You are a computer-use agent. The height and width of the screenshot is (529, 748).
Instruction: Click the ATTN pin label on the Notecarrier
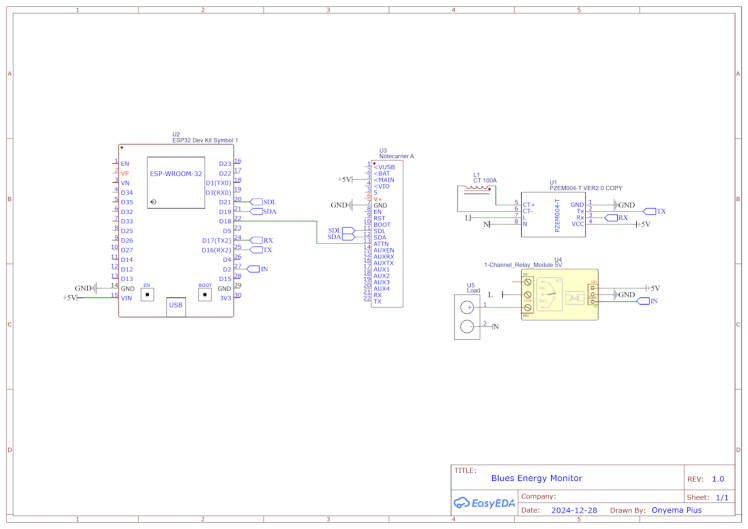click(x=381, y=244)
